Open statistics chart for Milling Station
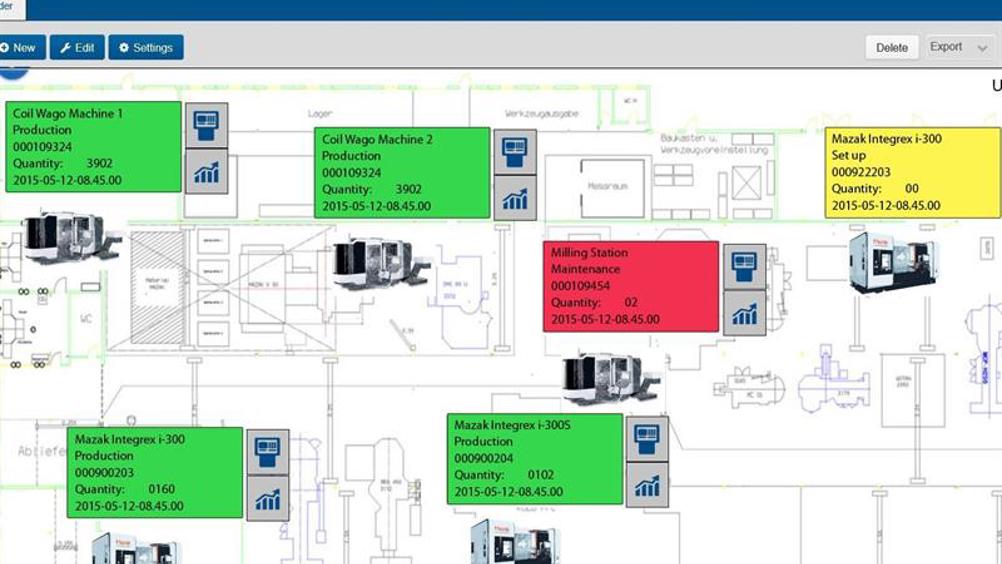Viewport: 1002px width, 564px height. 744,313
